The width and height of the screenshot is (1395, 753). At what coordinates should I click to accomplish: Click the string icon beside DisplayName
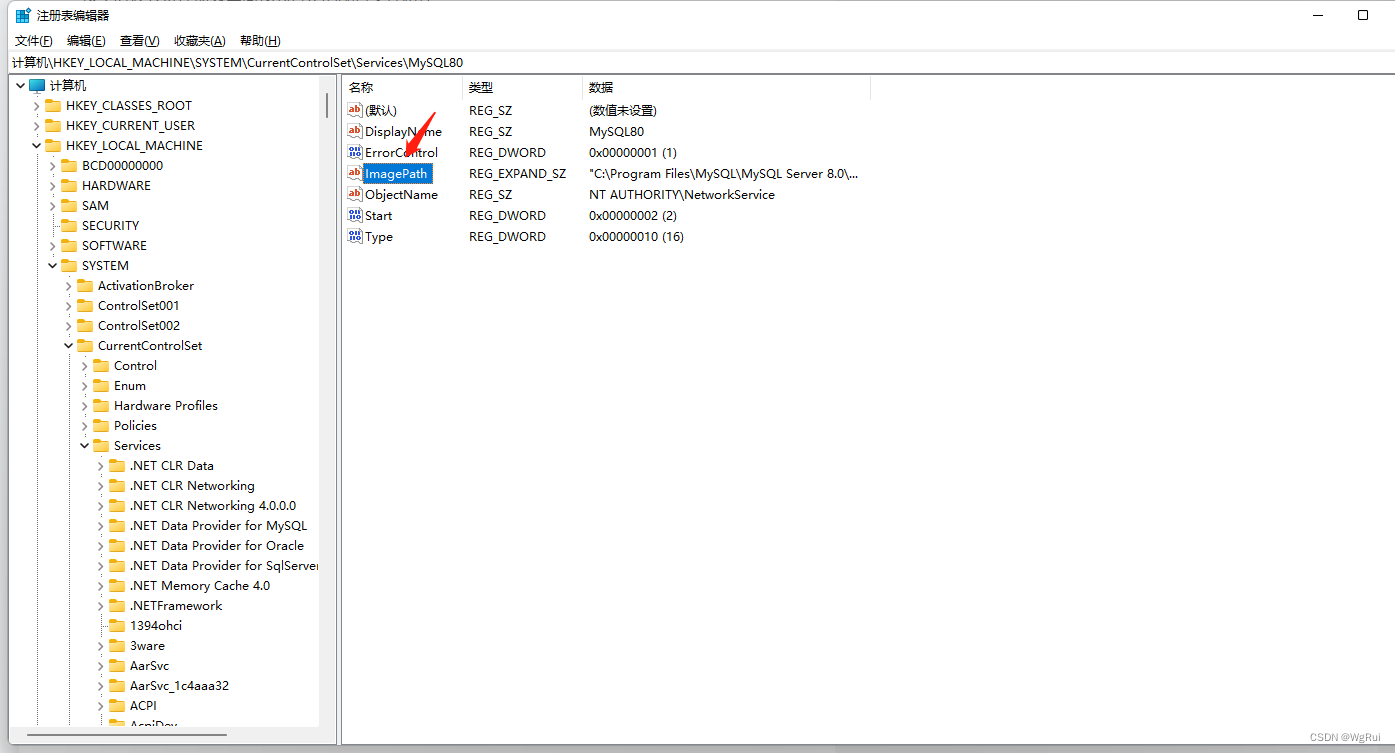354,131
